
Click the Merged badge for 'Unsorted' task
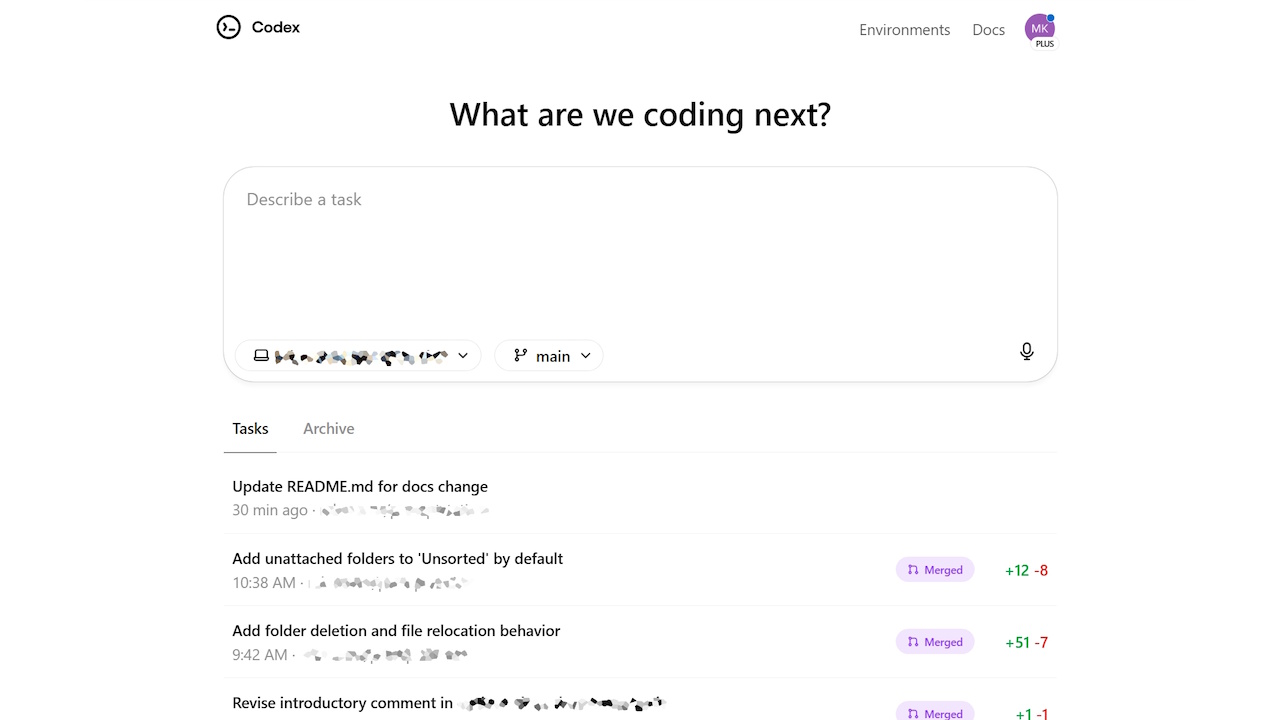point(935,570)
